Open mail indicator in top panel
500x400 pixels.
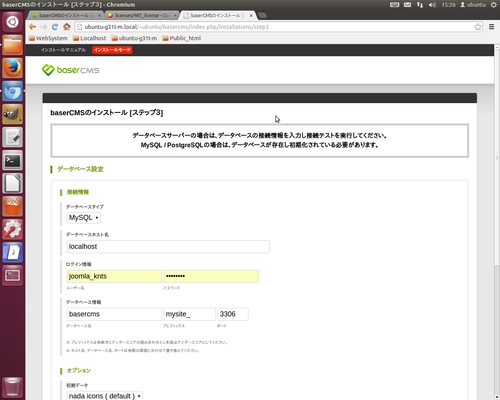coord(407,5)
